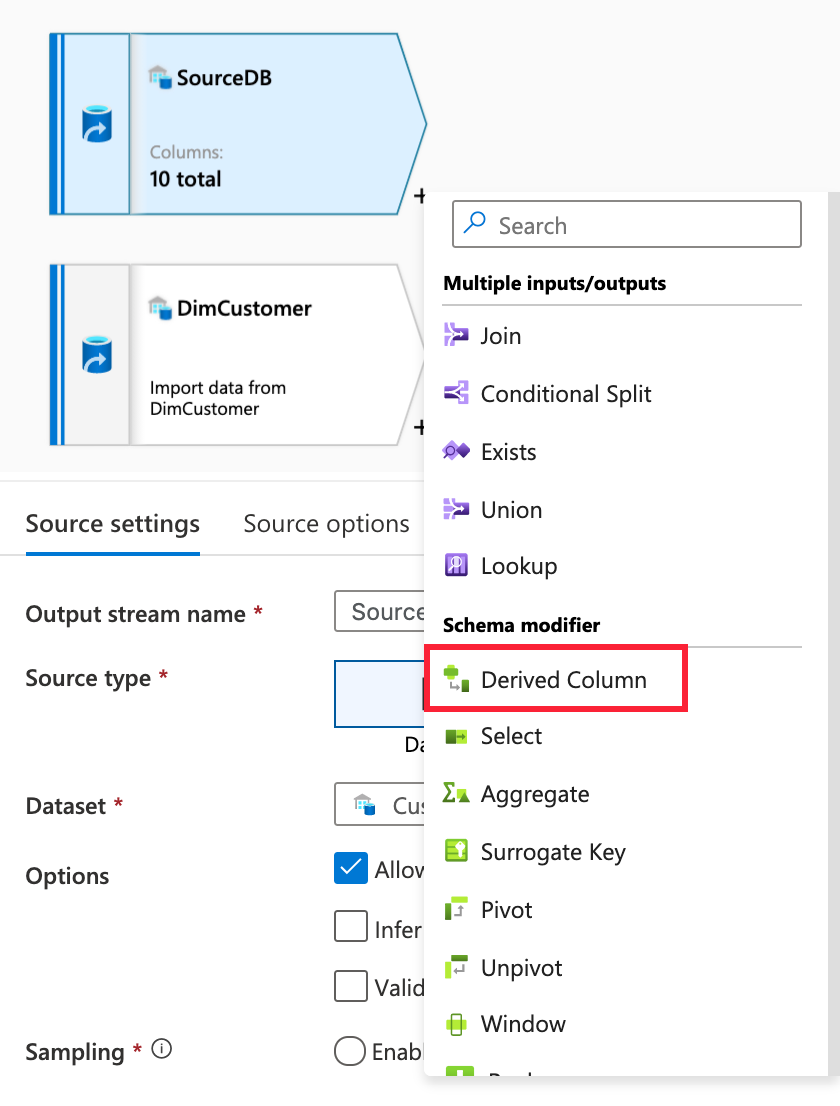Click the Union transformation icon

pos(456,509)
